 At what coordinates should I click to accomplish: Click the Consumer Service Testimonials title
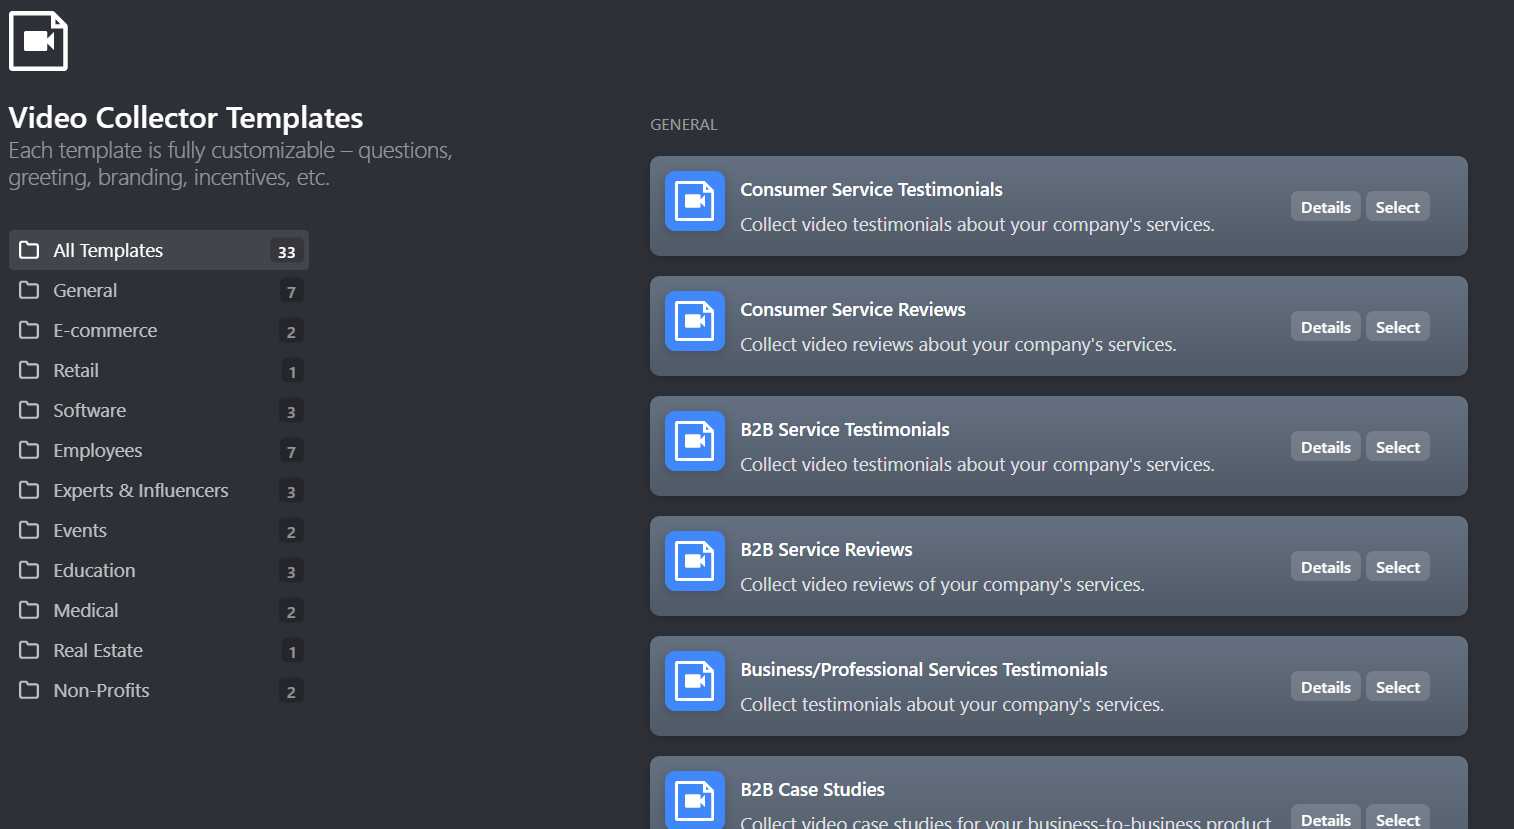(x=871, y=189)
